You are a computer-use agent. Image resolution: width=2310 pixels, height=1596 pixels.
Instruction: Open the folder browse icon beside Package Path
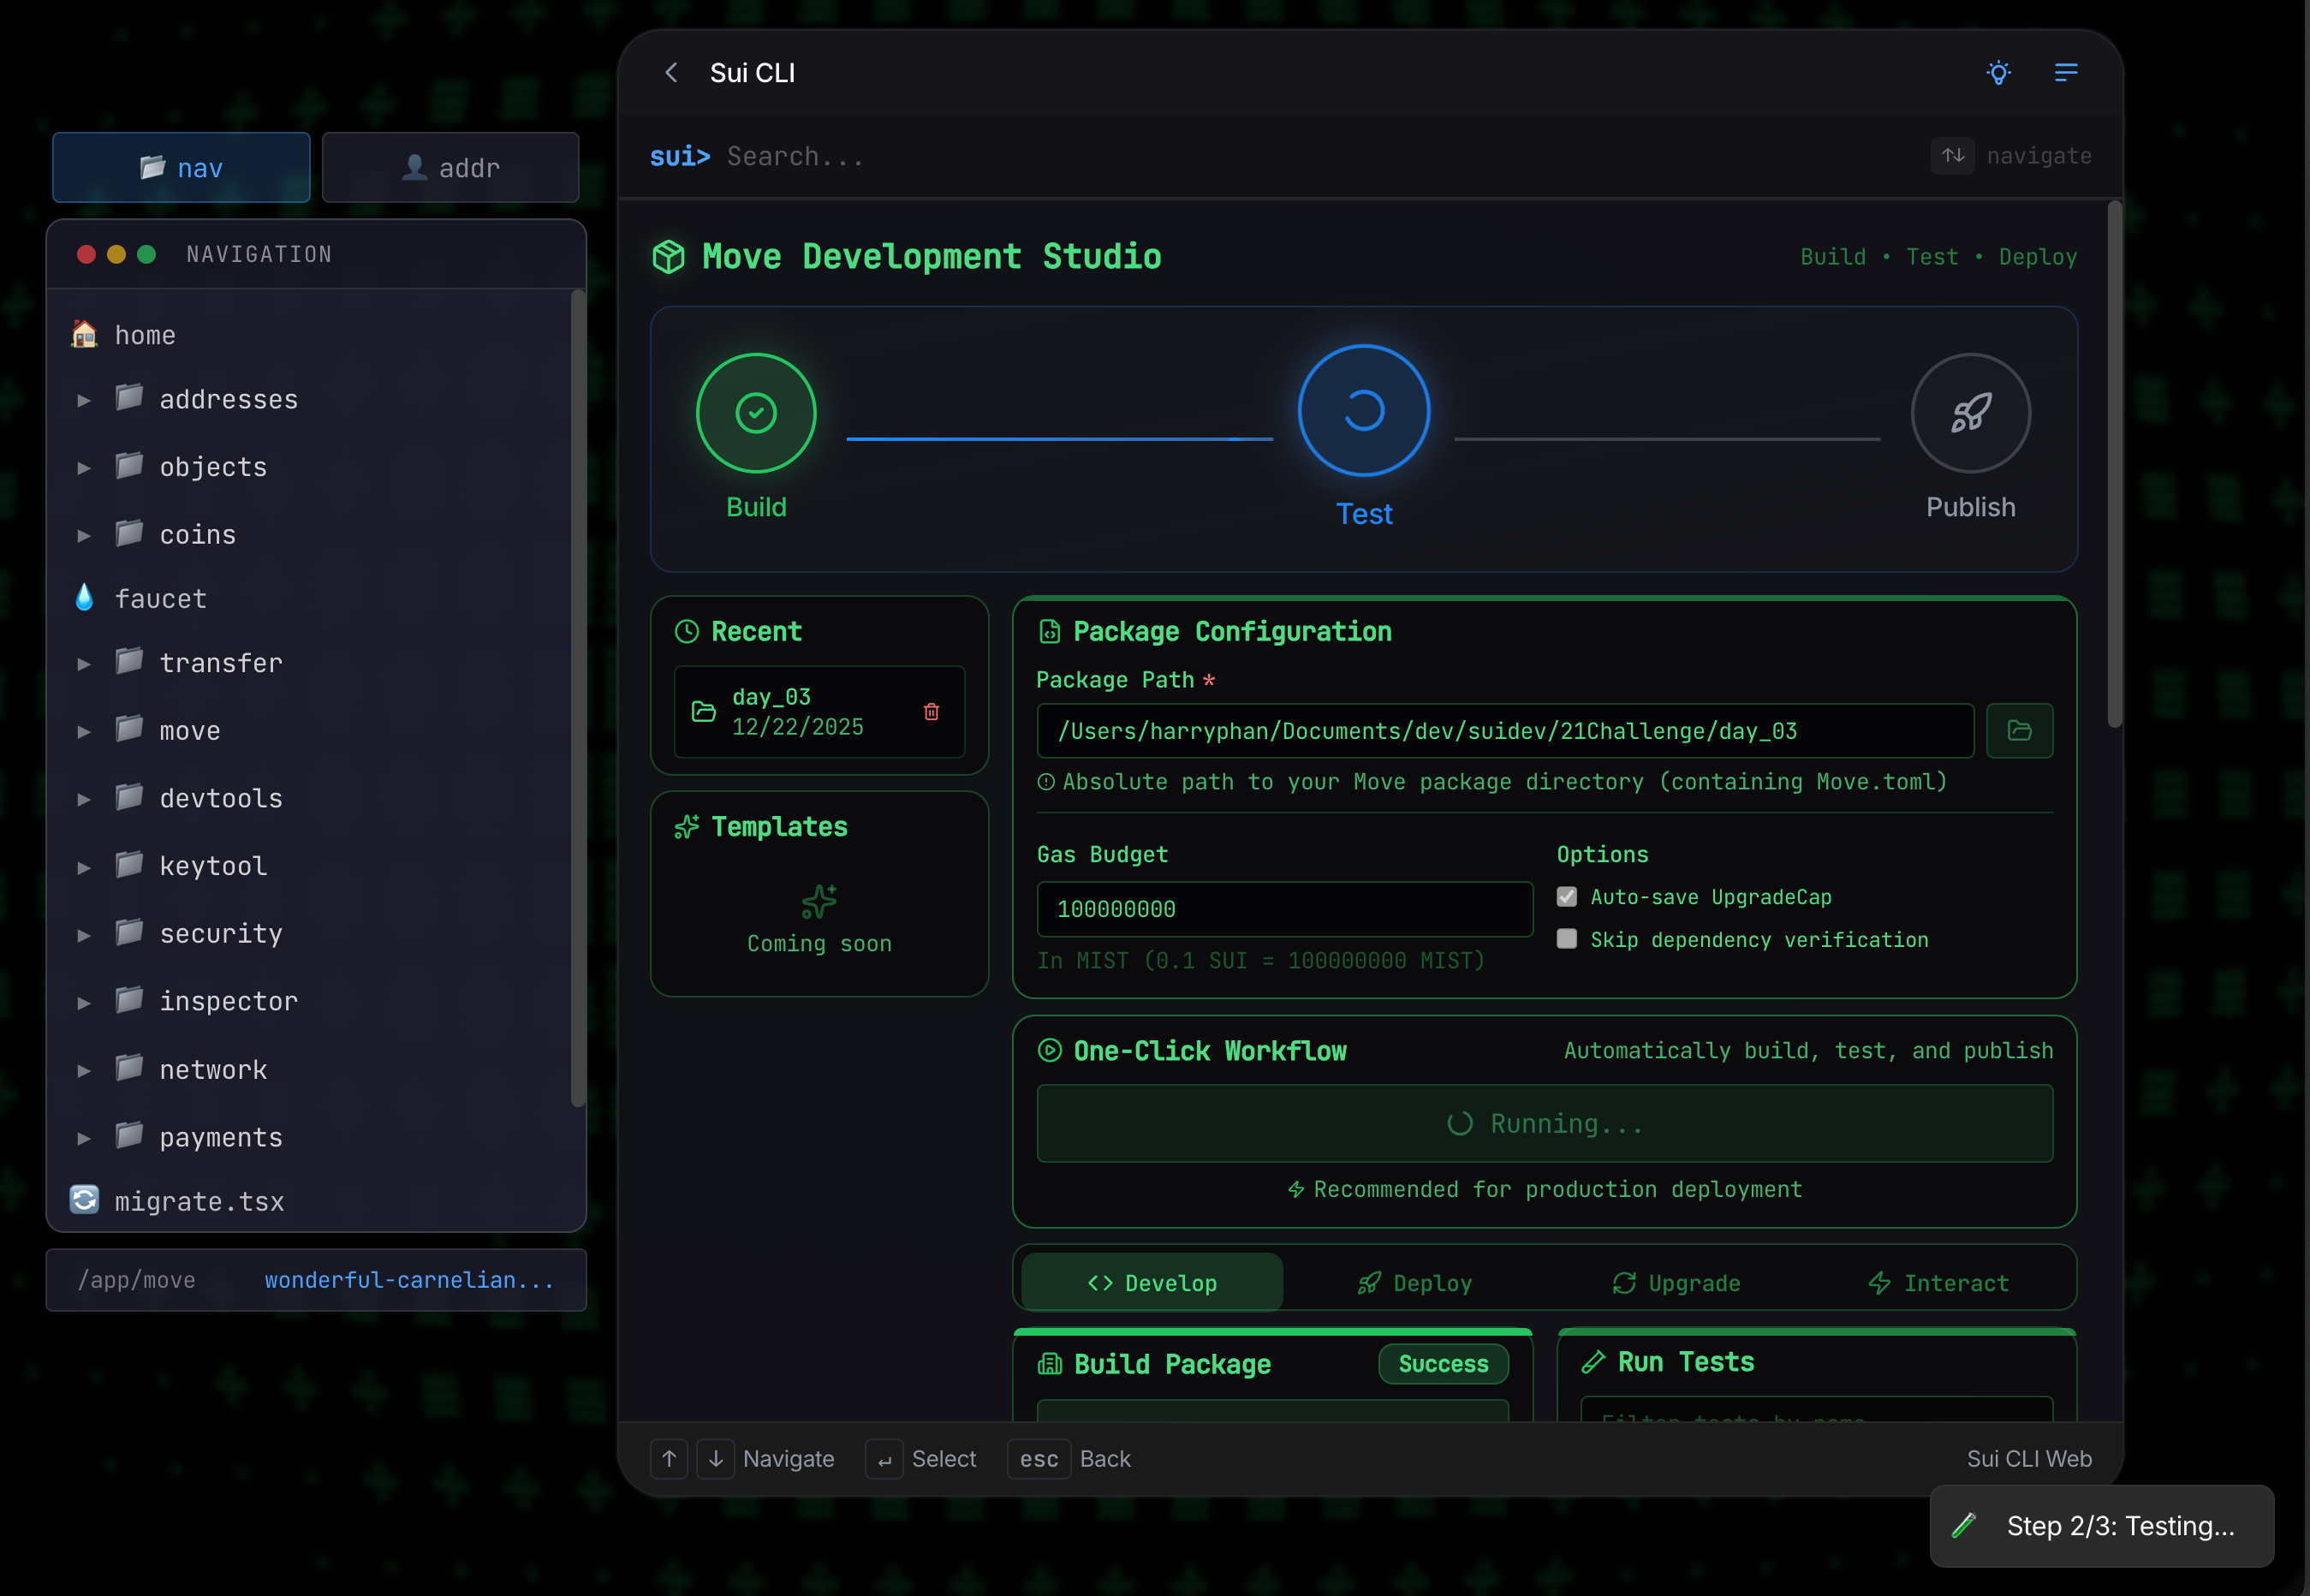[x=2020, y=730]
